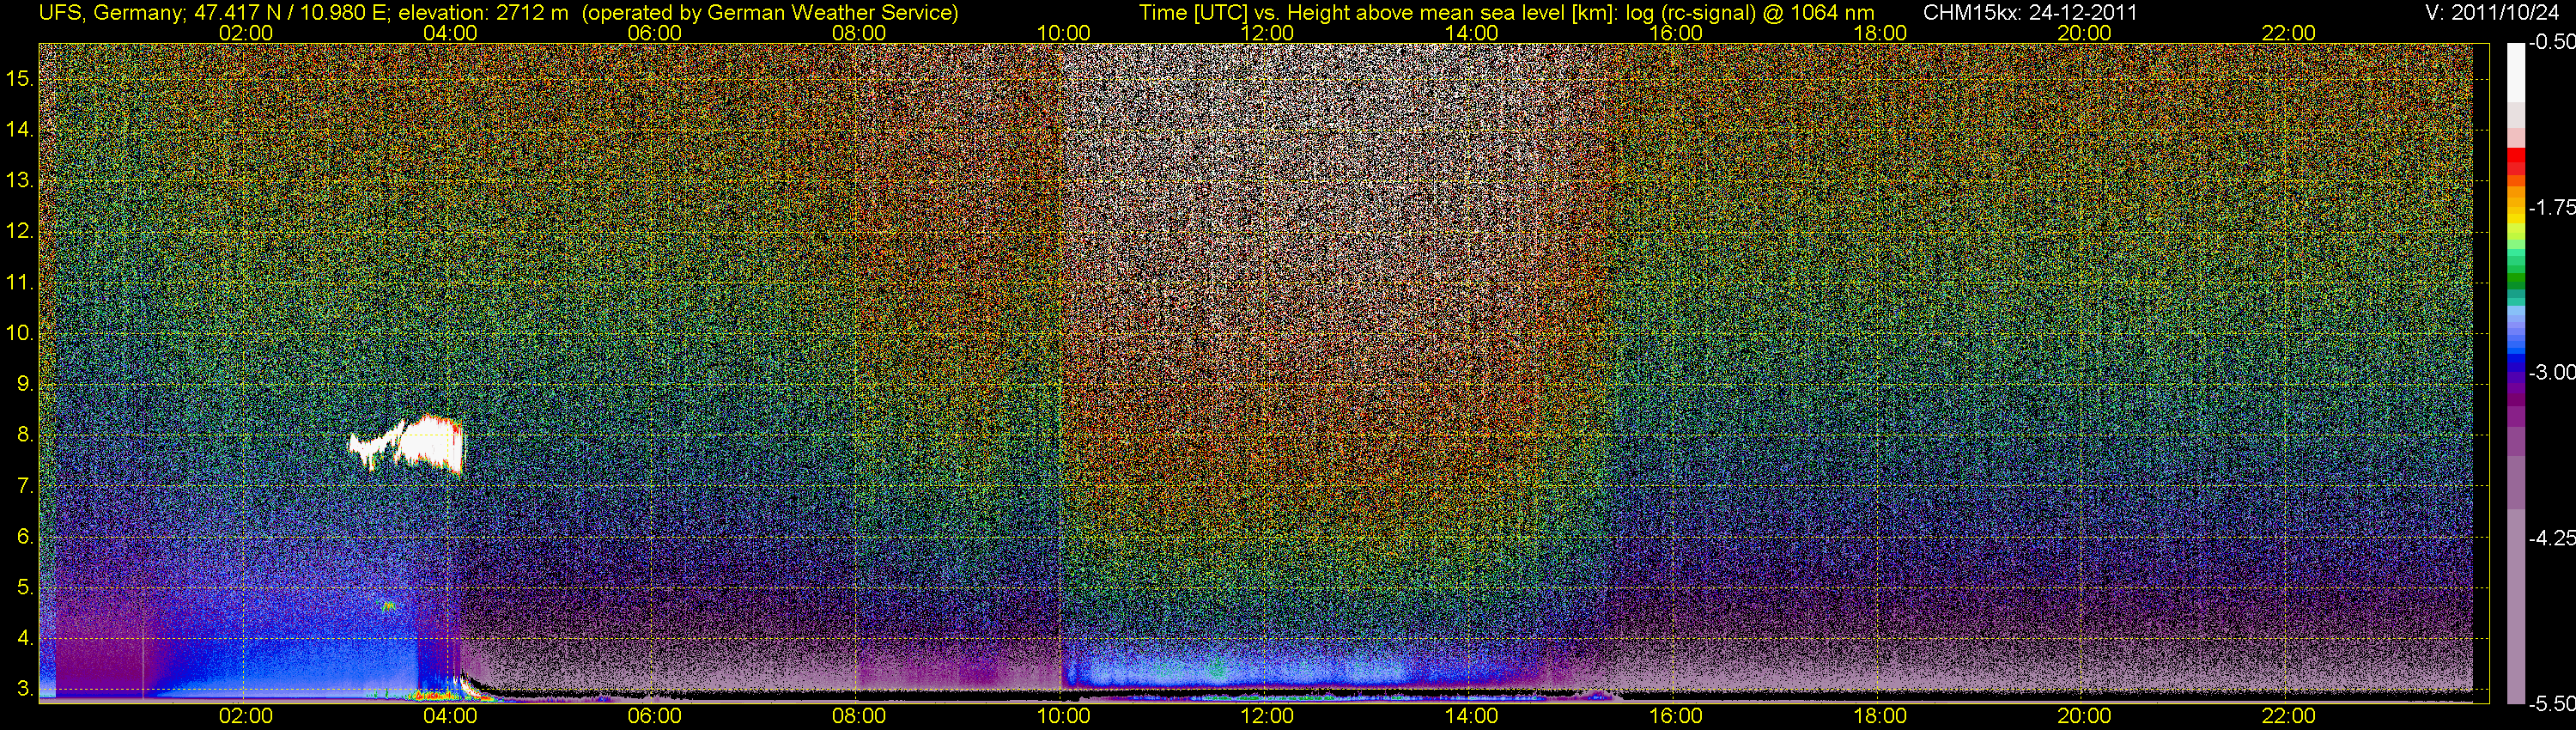Click the 9. km height axis label
This screenshot has width=2576, height=730.
25,384
